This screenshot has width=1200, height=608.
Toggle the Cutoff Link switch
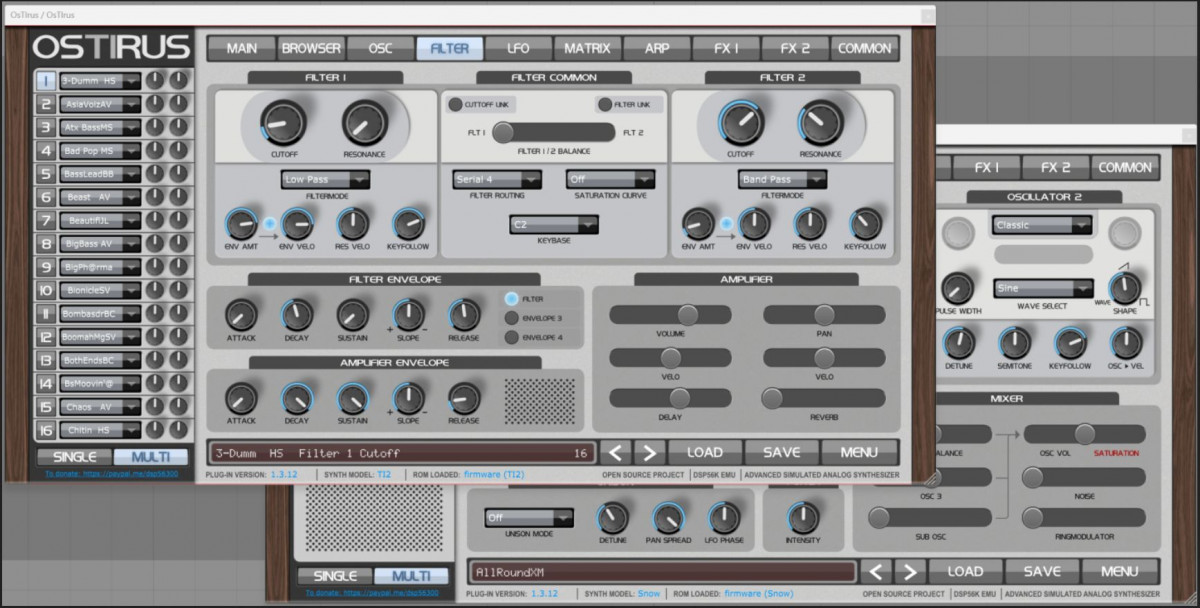coord(456,105)
